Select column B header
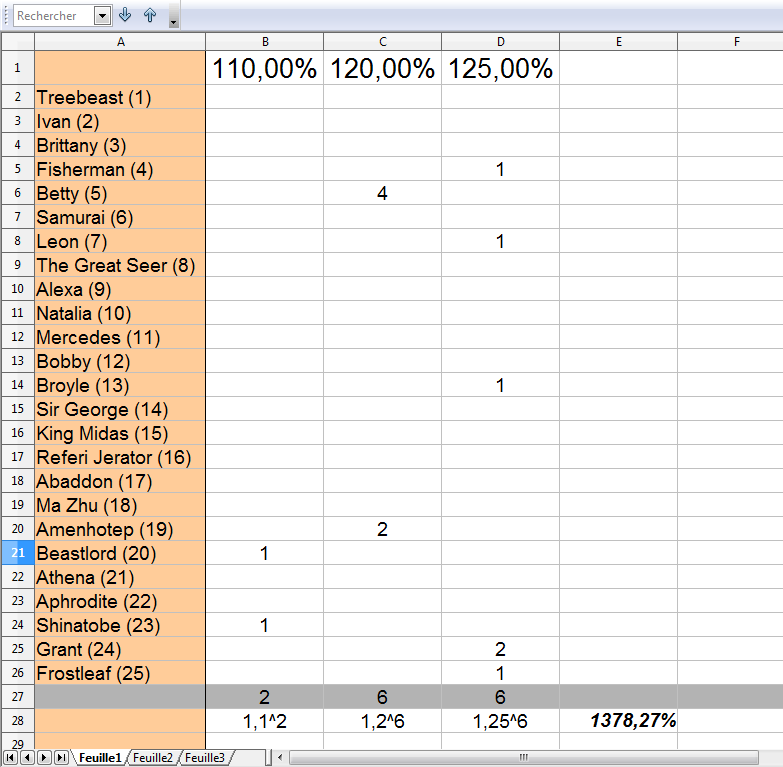 (264, 41)
